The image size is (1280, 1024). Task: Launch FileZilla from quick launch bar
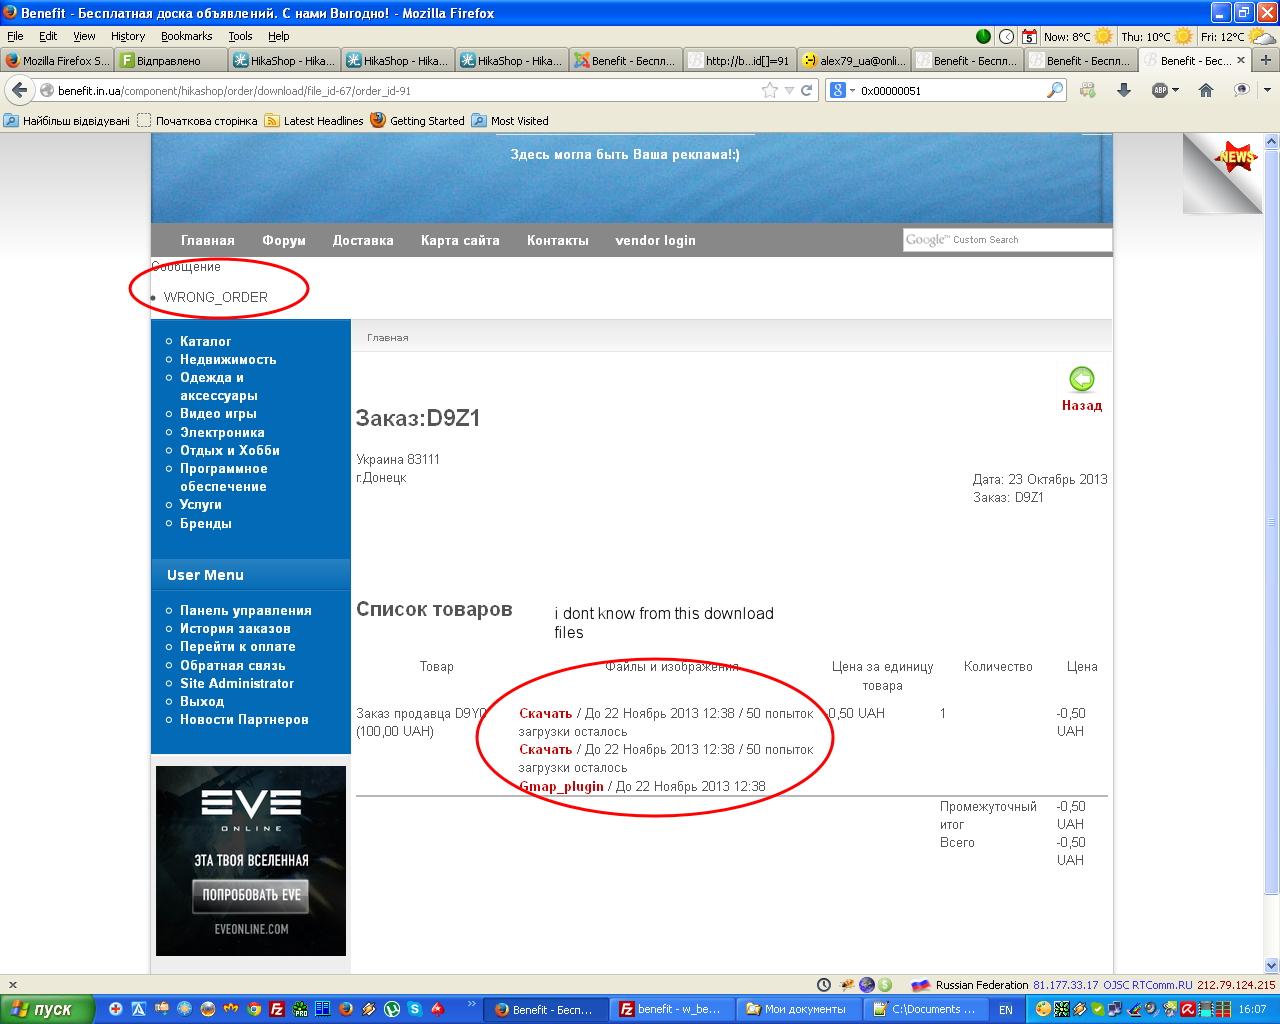[x=277, y=1009]
